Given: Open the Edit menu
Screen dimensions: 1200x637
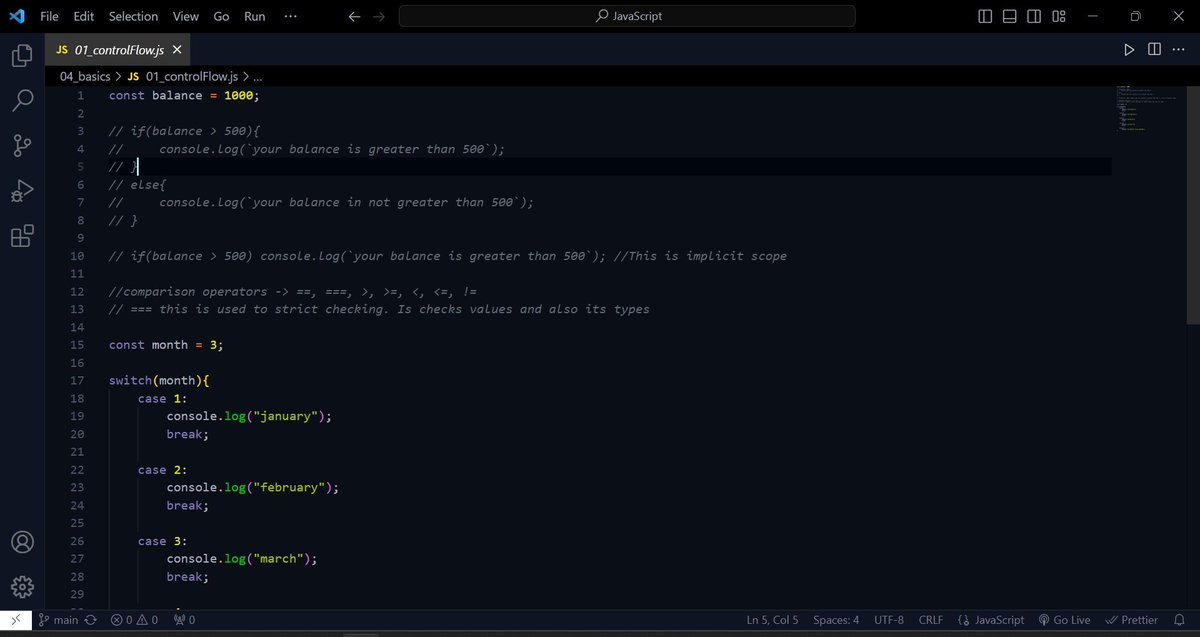Looking at the screenshot, I should click(x=83, y=16).
